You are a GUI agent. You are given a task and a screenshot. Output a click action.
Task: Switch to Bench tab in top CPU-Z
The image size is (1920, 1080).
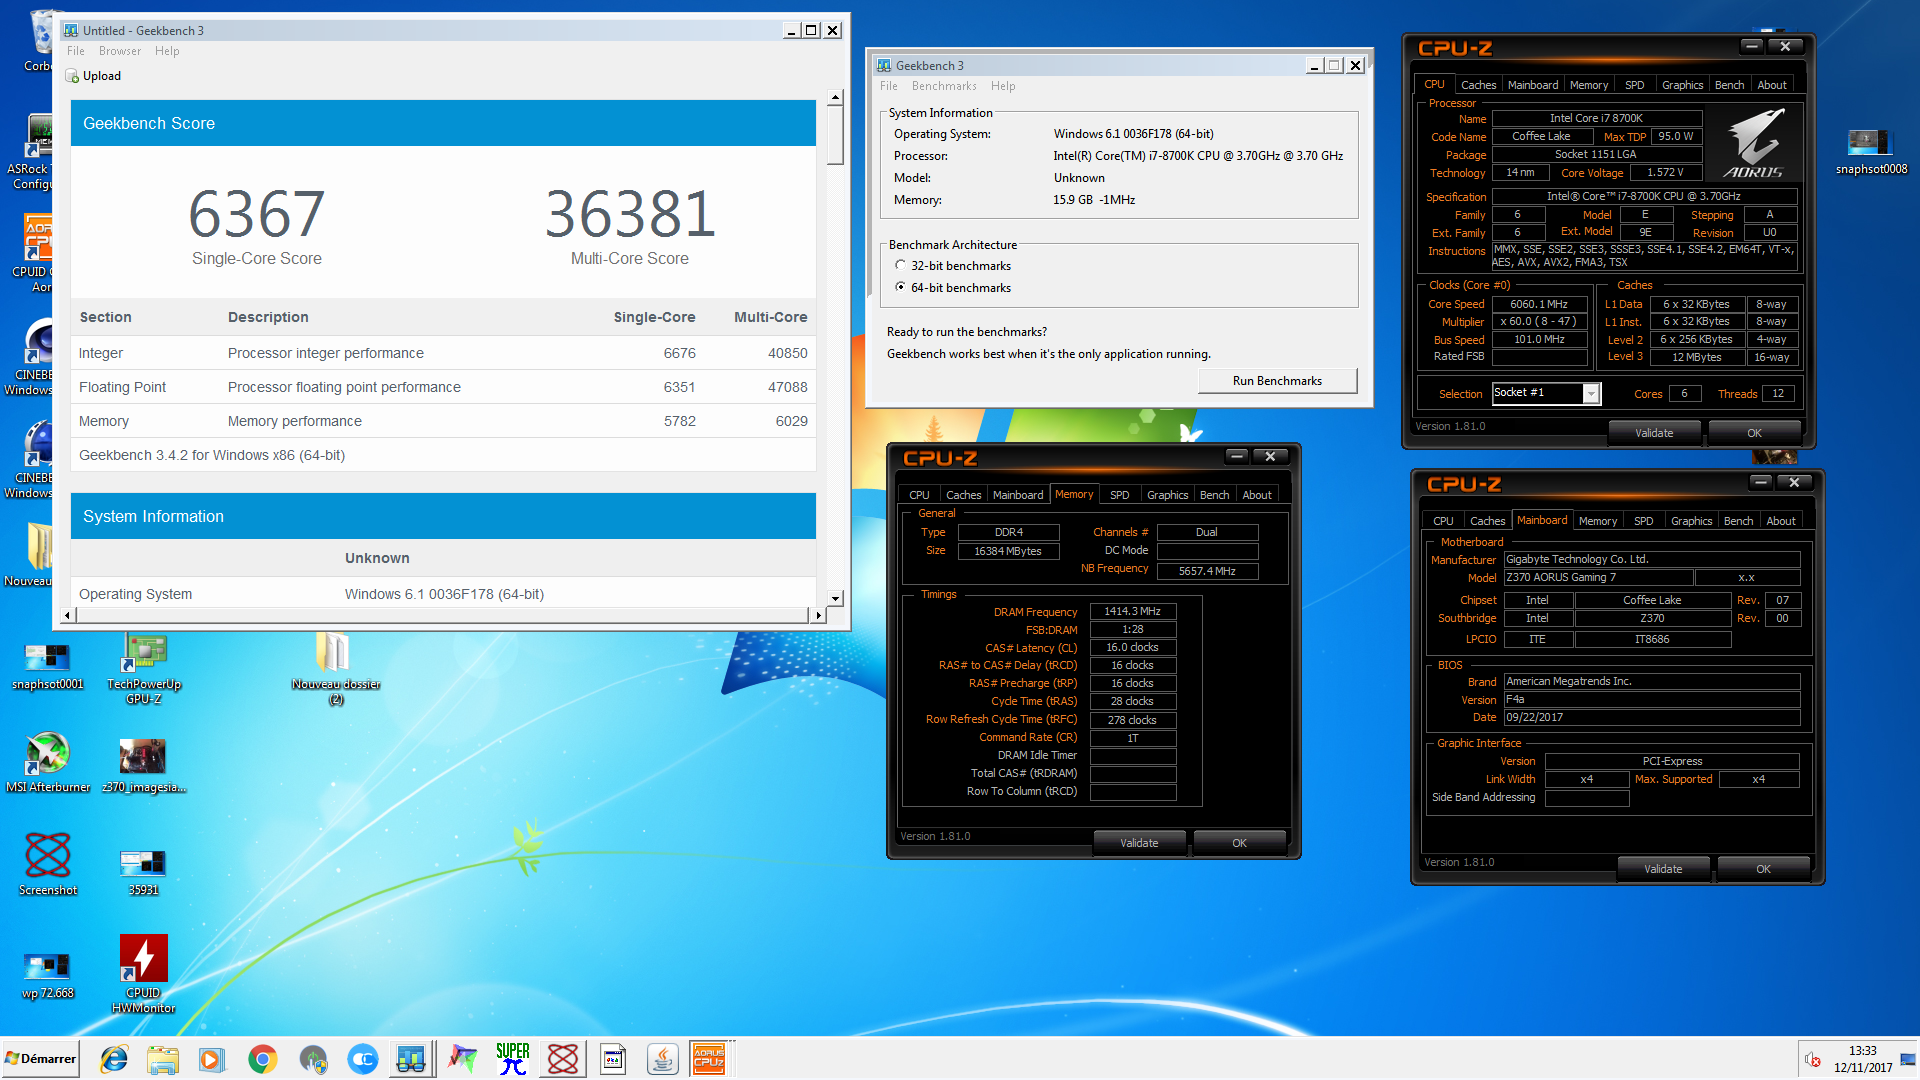[x=1729, y=85]
